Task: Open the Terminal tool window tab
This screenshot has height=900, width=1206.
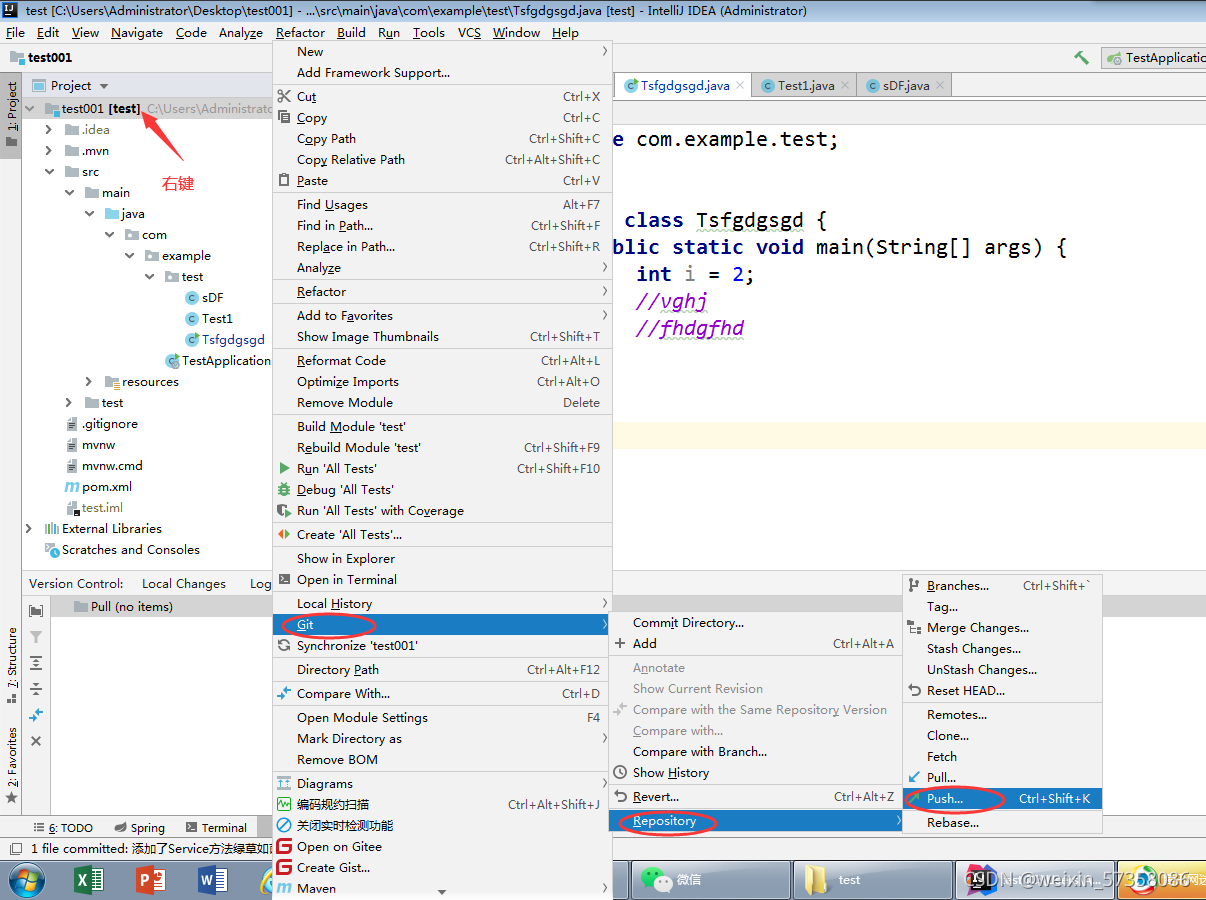Action: pyautogui.click(x=216, y=828)
